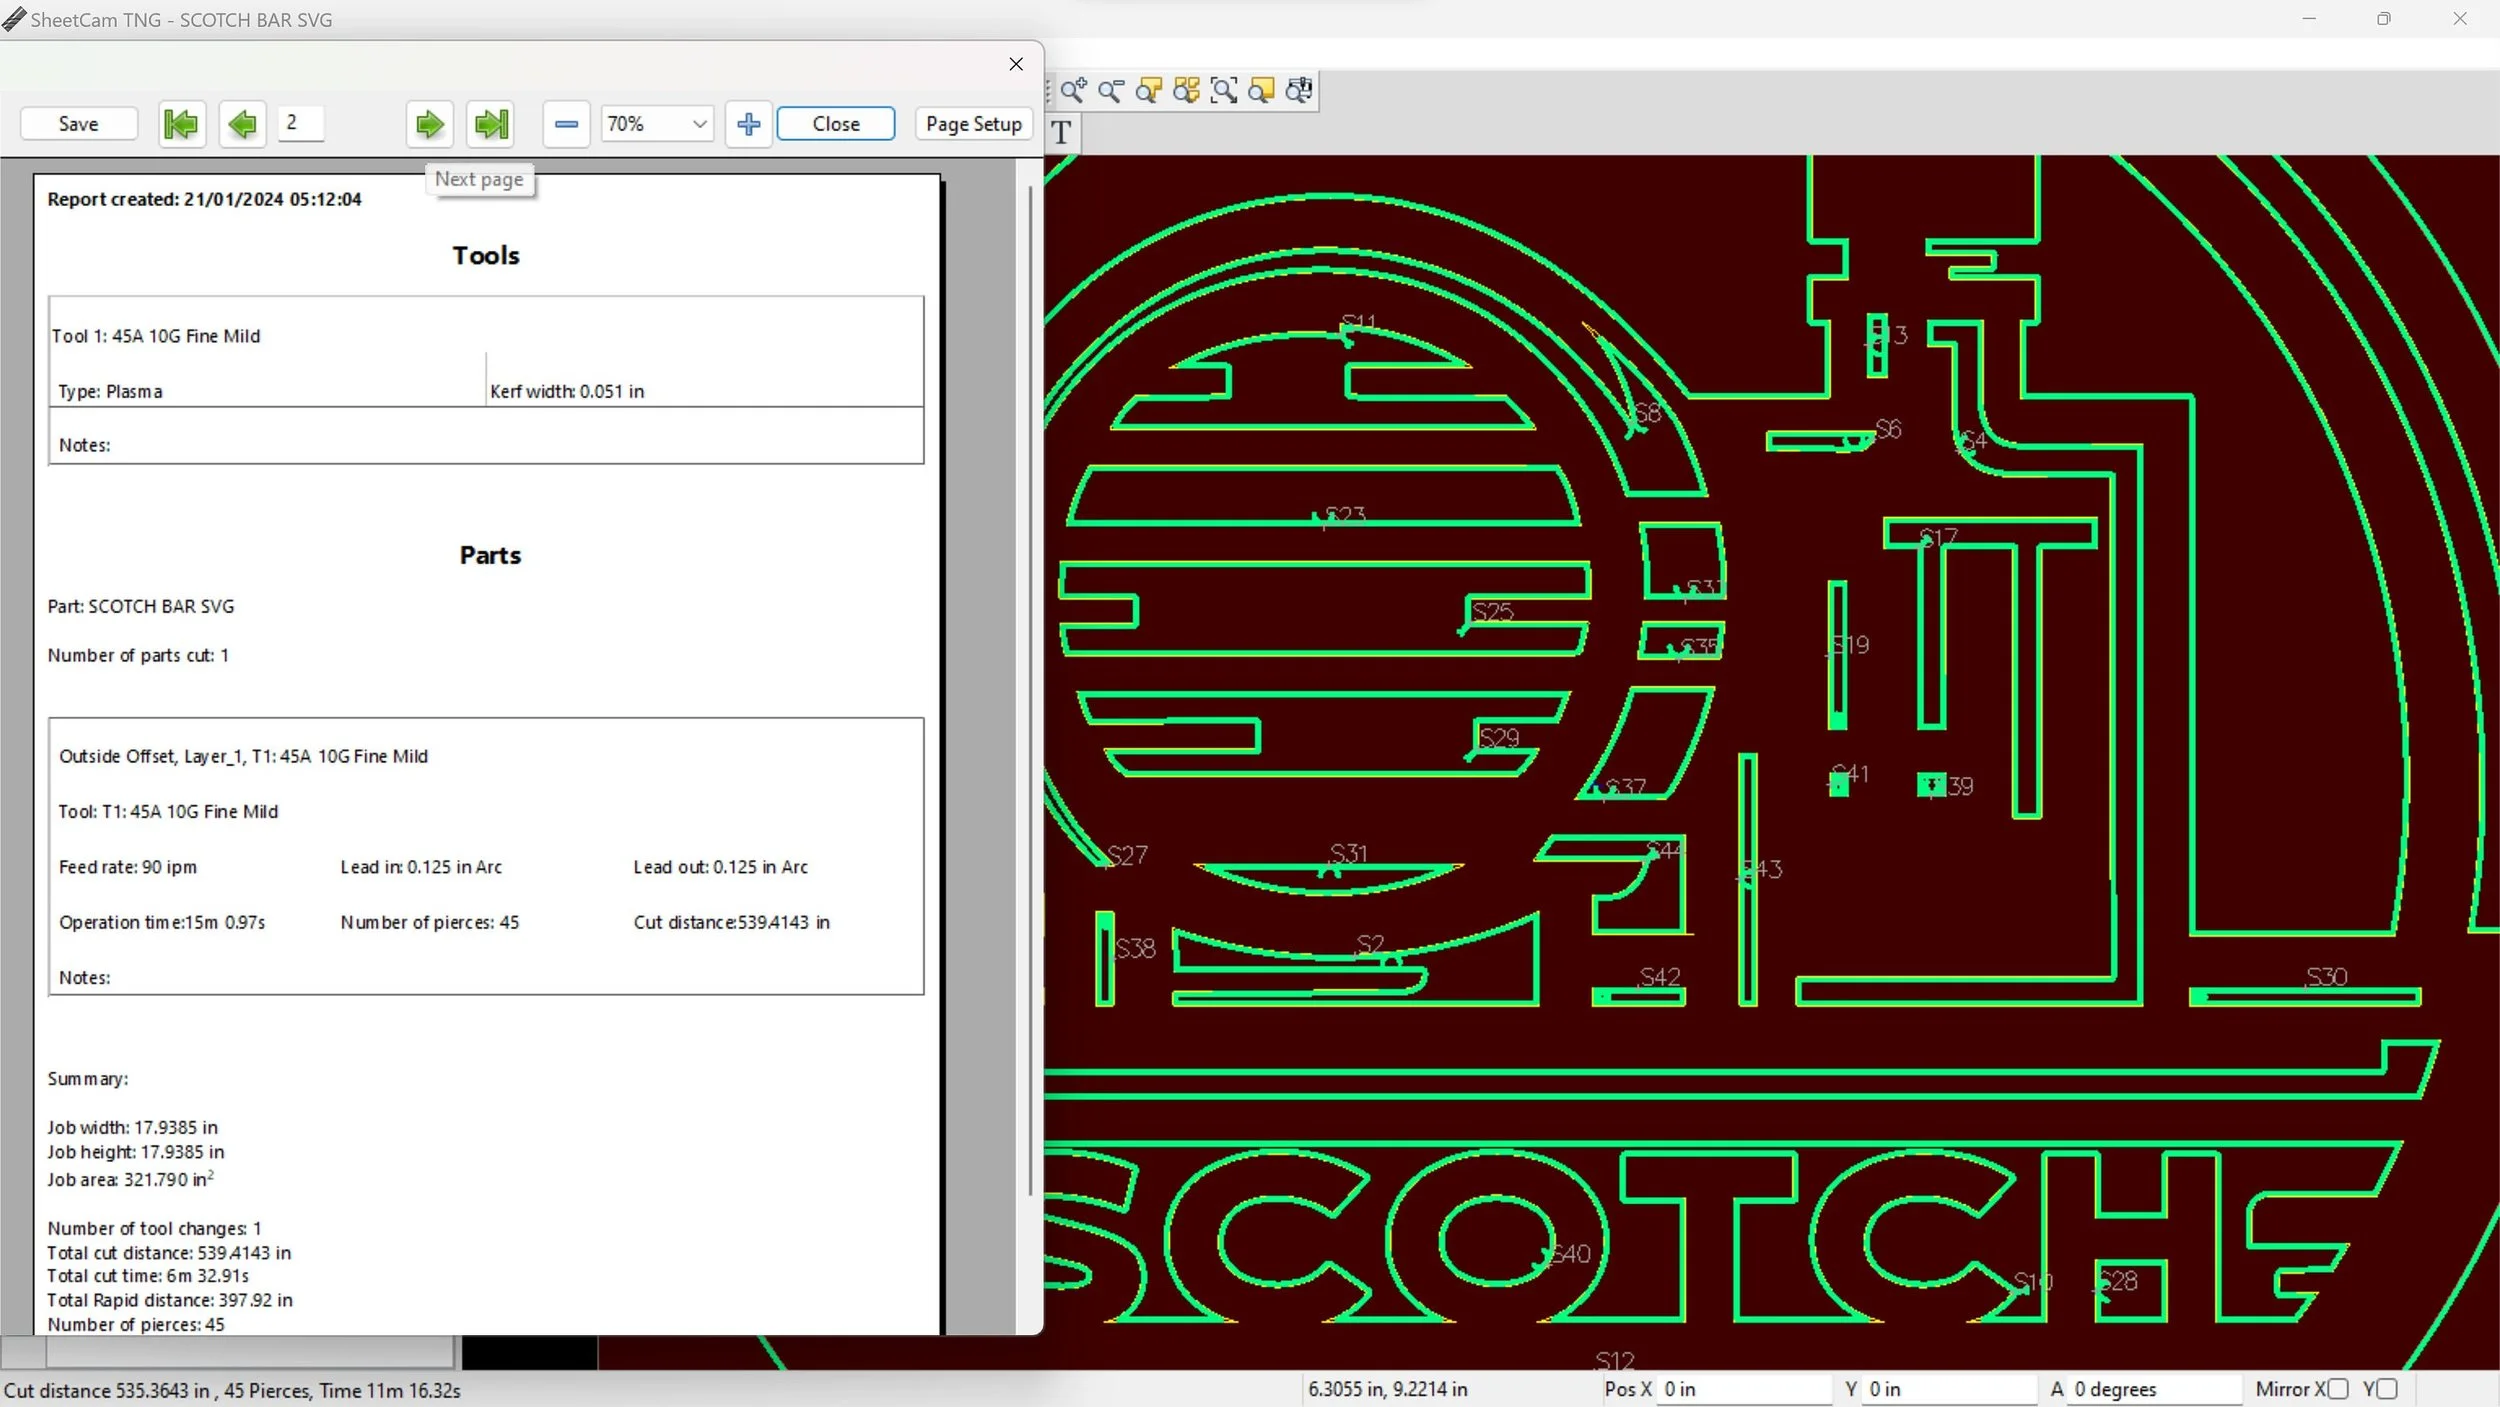Click 'Outside Offset, Layer_1' operation line
Image resolution: width=2500 pixels, height=1407 pixels.
243,756
